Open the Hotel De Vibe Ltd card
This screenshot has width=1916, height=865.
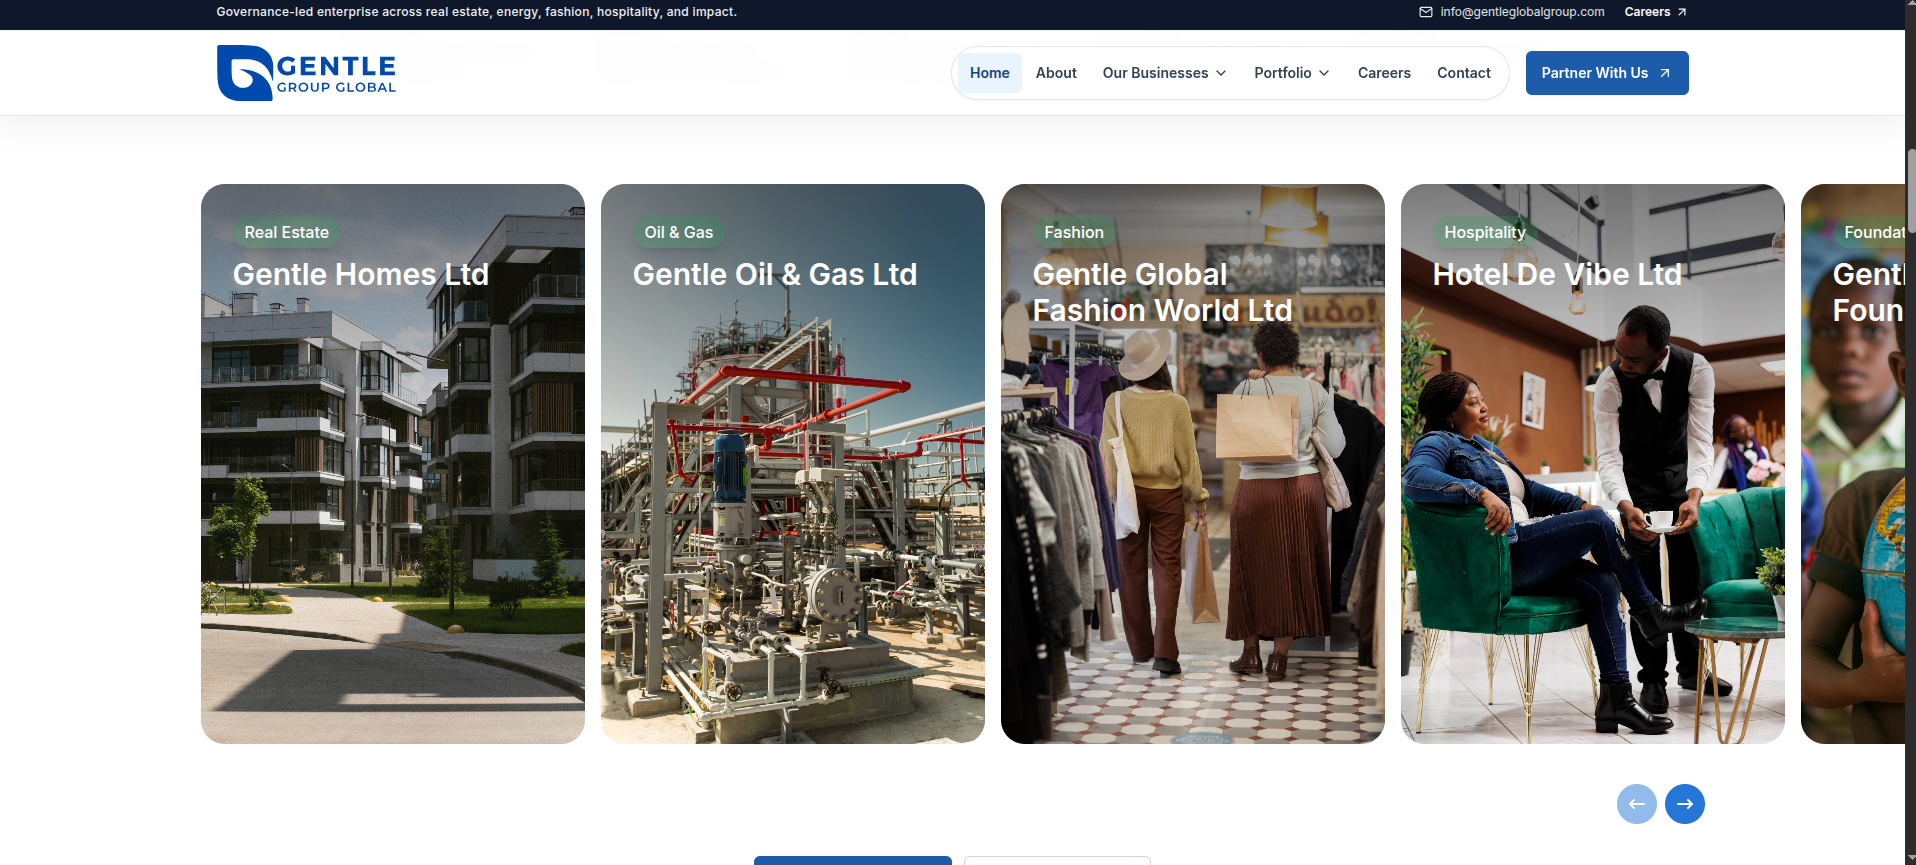1593,464
